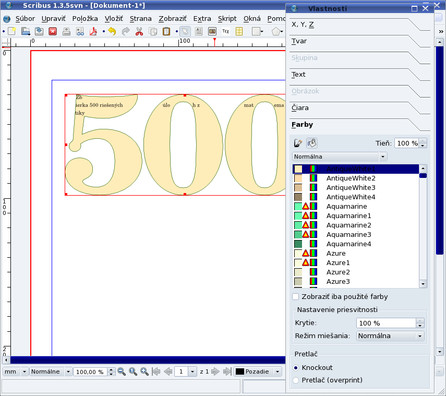Open the Vložiť menu
This screenshot has height=396, width=446.
pyautogui.click(x=114, y=19)
